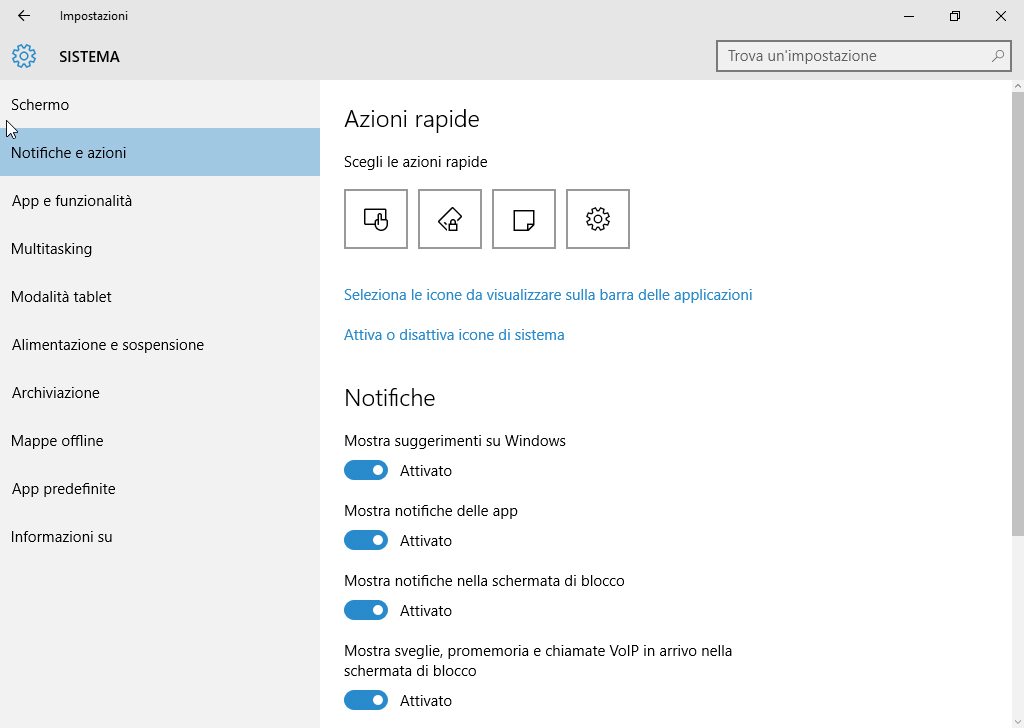Open Alimentazione e sospensione settings
Viewport: 1024px width, 728px height.
tap(108, 345)
